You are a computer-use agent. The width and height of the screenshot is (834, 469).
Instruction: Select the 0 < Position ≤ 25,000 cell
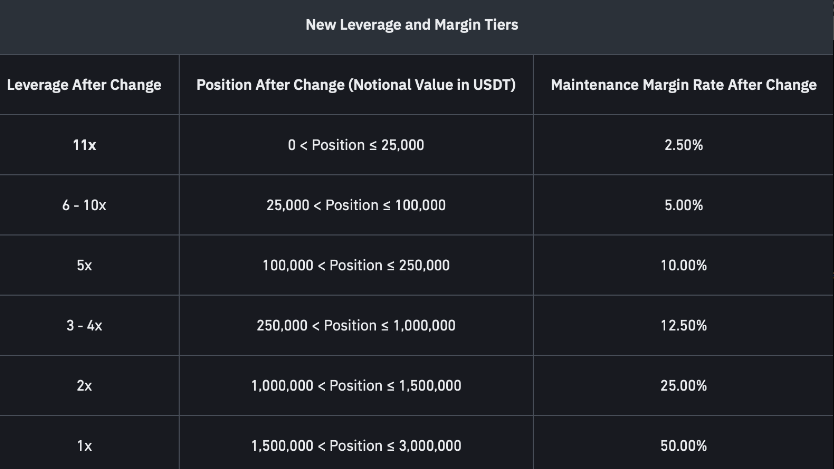356,145
